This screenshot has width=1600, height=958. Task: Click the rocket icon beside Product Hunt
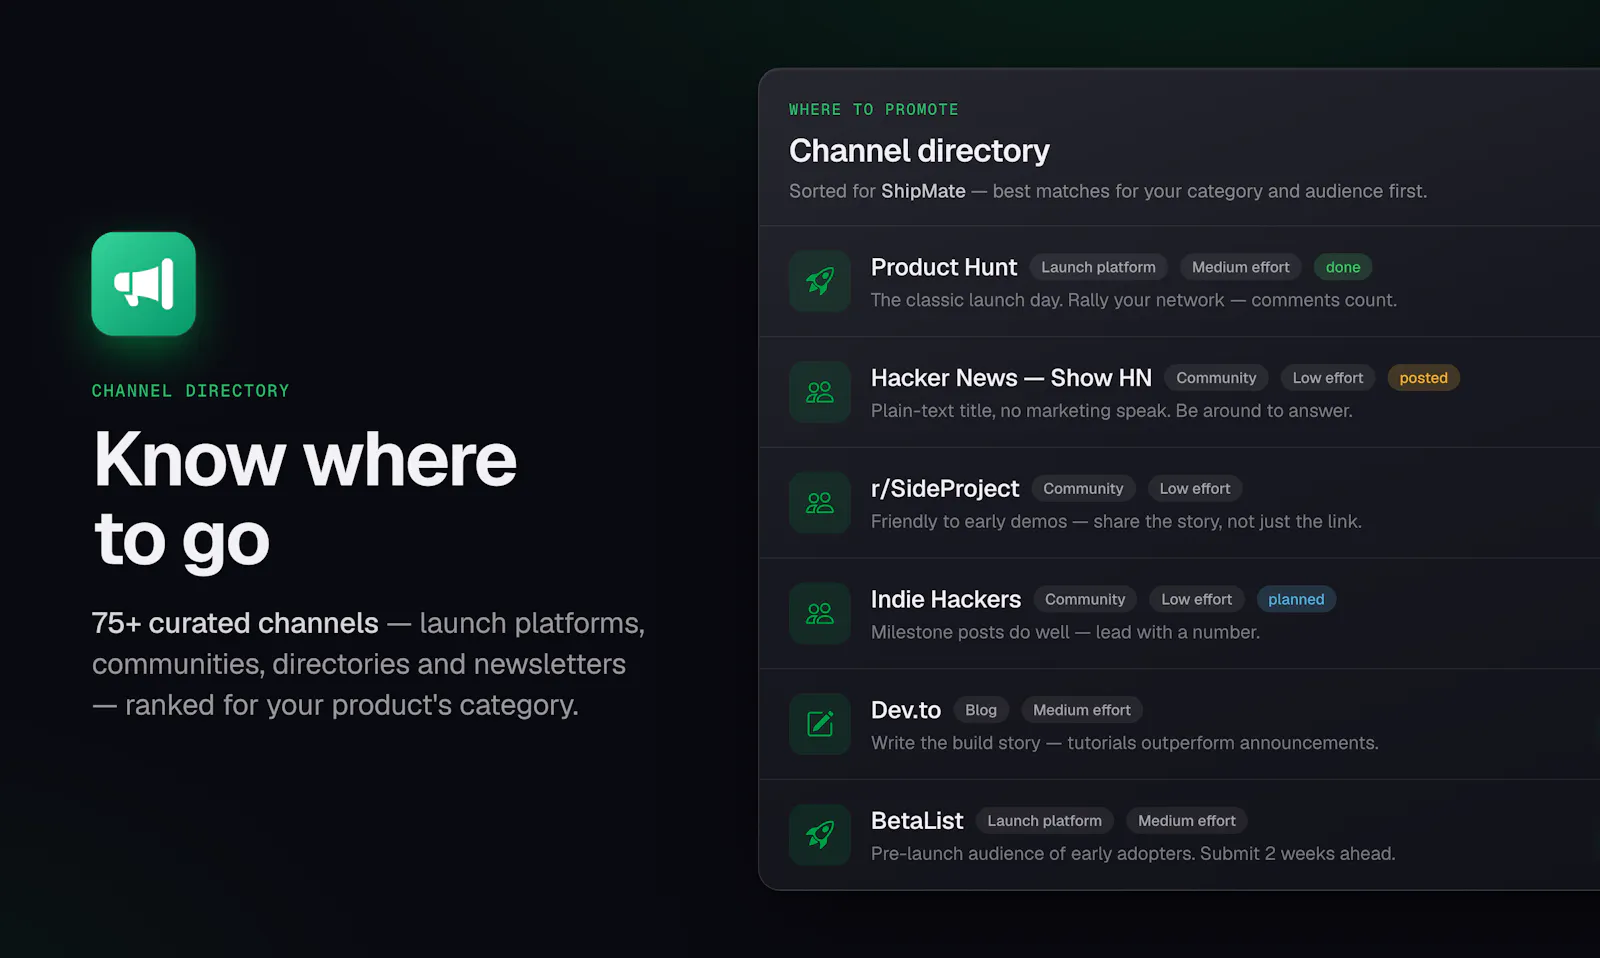coord(820,281)
